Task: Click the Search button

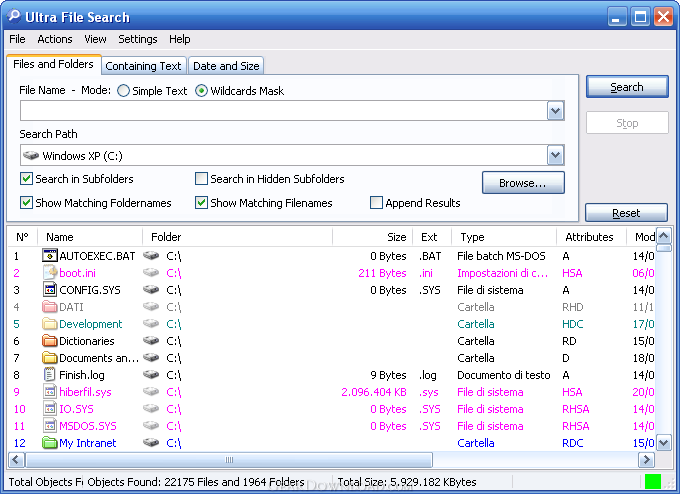Action: pos(627,87)
